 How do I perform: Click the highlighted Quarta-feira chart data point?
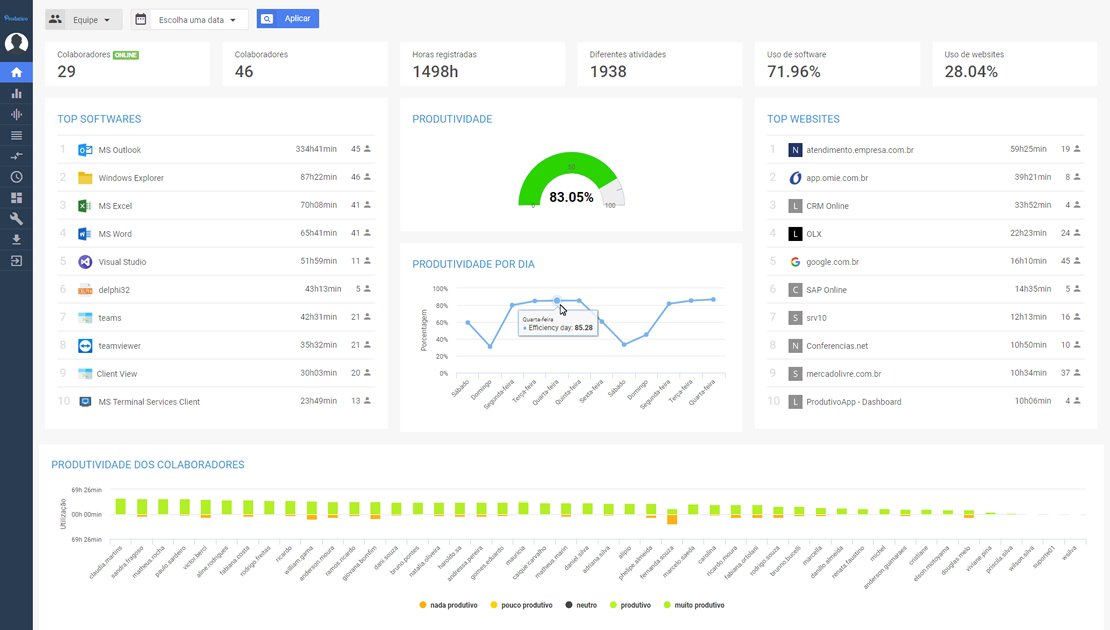tap(557, 301)
